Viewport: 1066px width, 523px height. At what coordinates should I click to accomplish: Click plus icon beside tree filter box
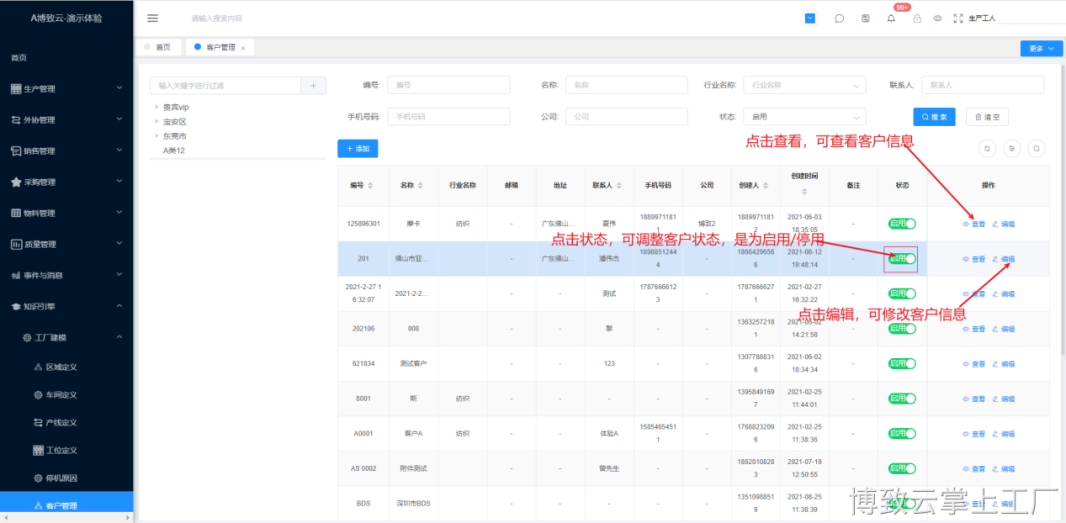(313, 86)
